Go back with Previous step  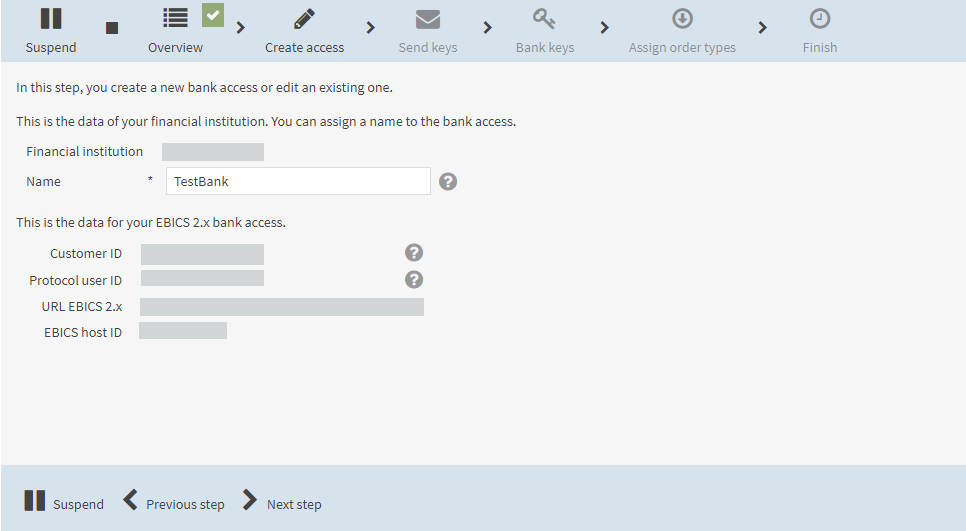tap(173, 501)
